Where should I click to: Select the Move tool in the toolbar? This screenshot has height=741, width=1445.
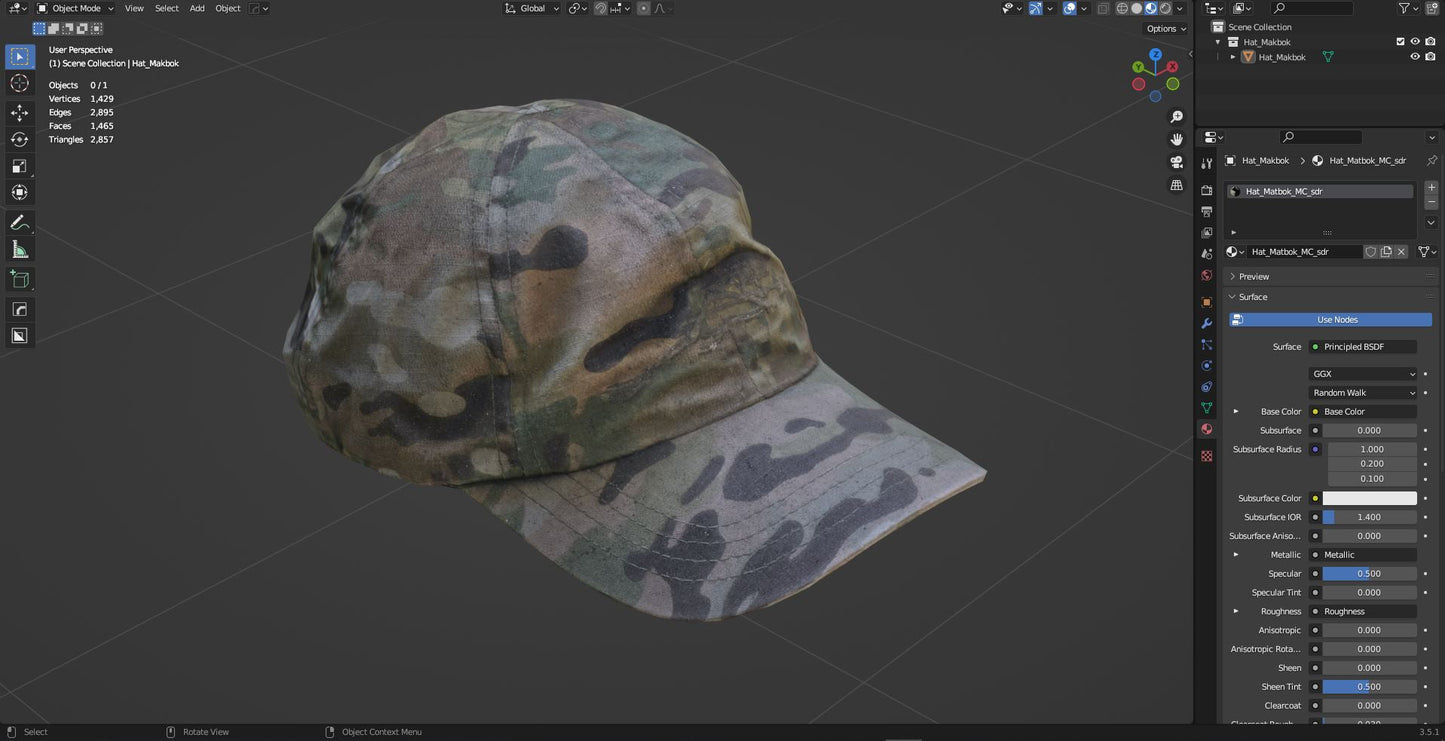click(x=18, y=112)
